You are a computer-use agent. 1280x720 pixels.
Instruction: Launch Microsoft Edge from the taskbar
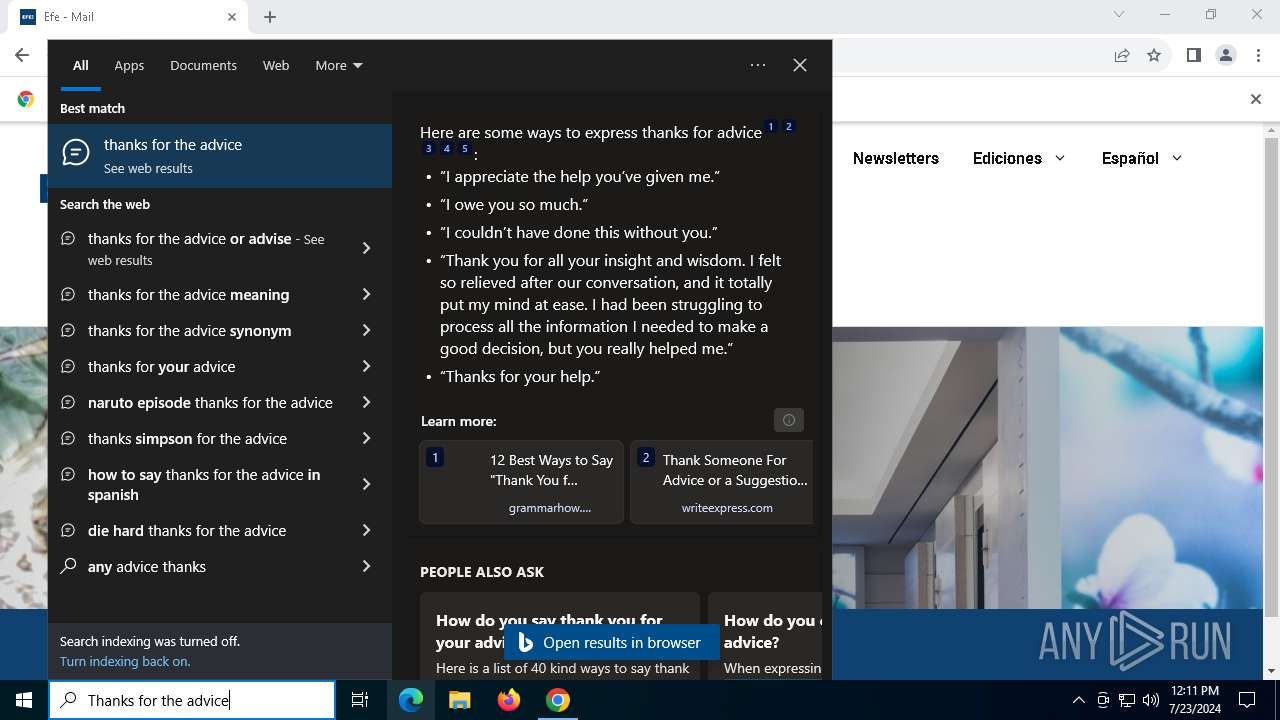point(411,700)
